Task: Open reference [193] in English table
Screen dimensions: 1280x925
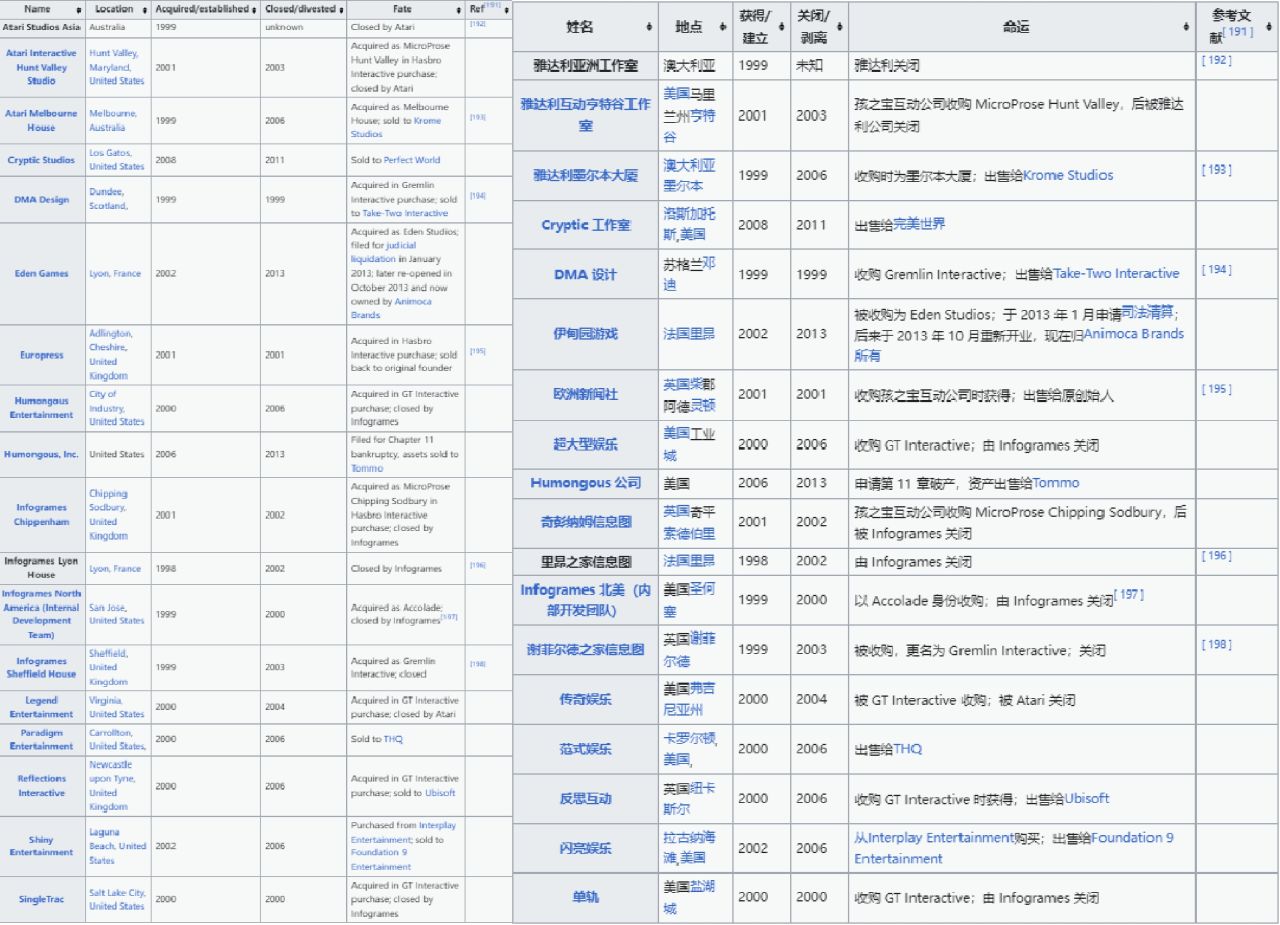Action: pyautogui.click(x=478, y=117)
